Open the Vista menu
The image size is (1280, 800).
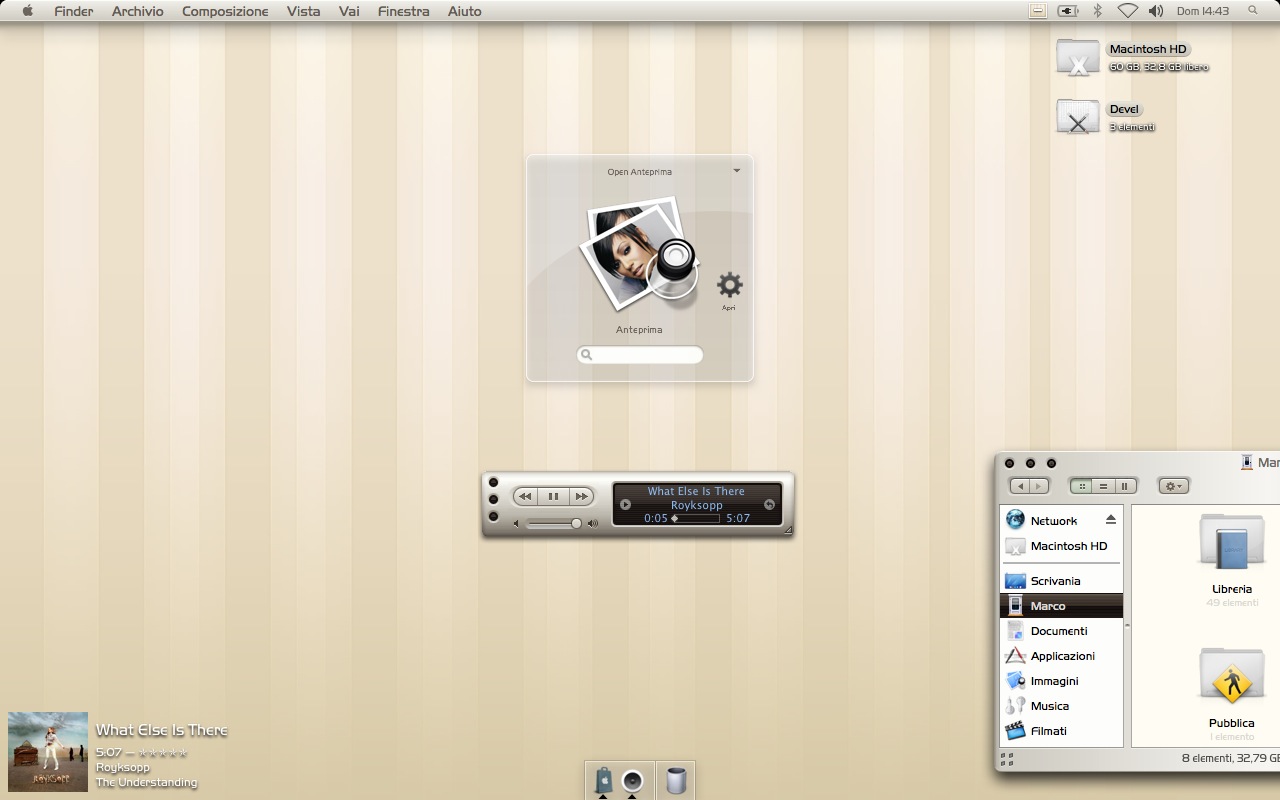pyautogui.click(x=303, y=11)
